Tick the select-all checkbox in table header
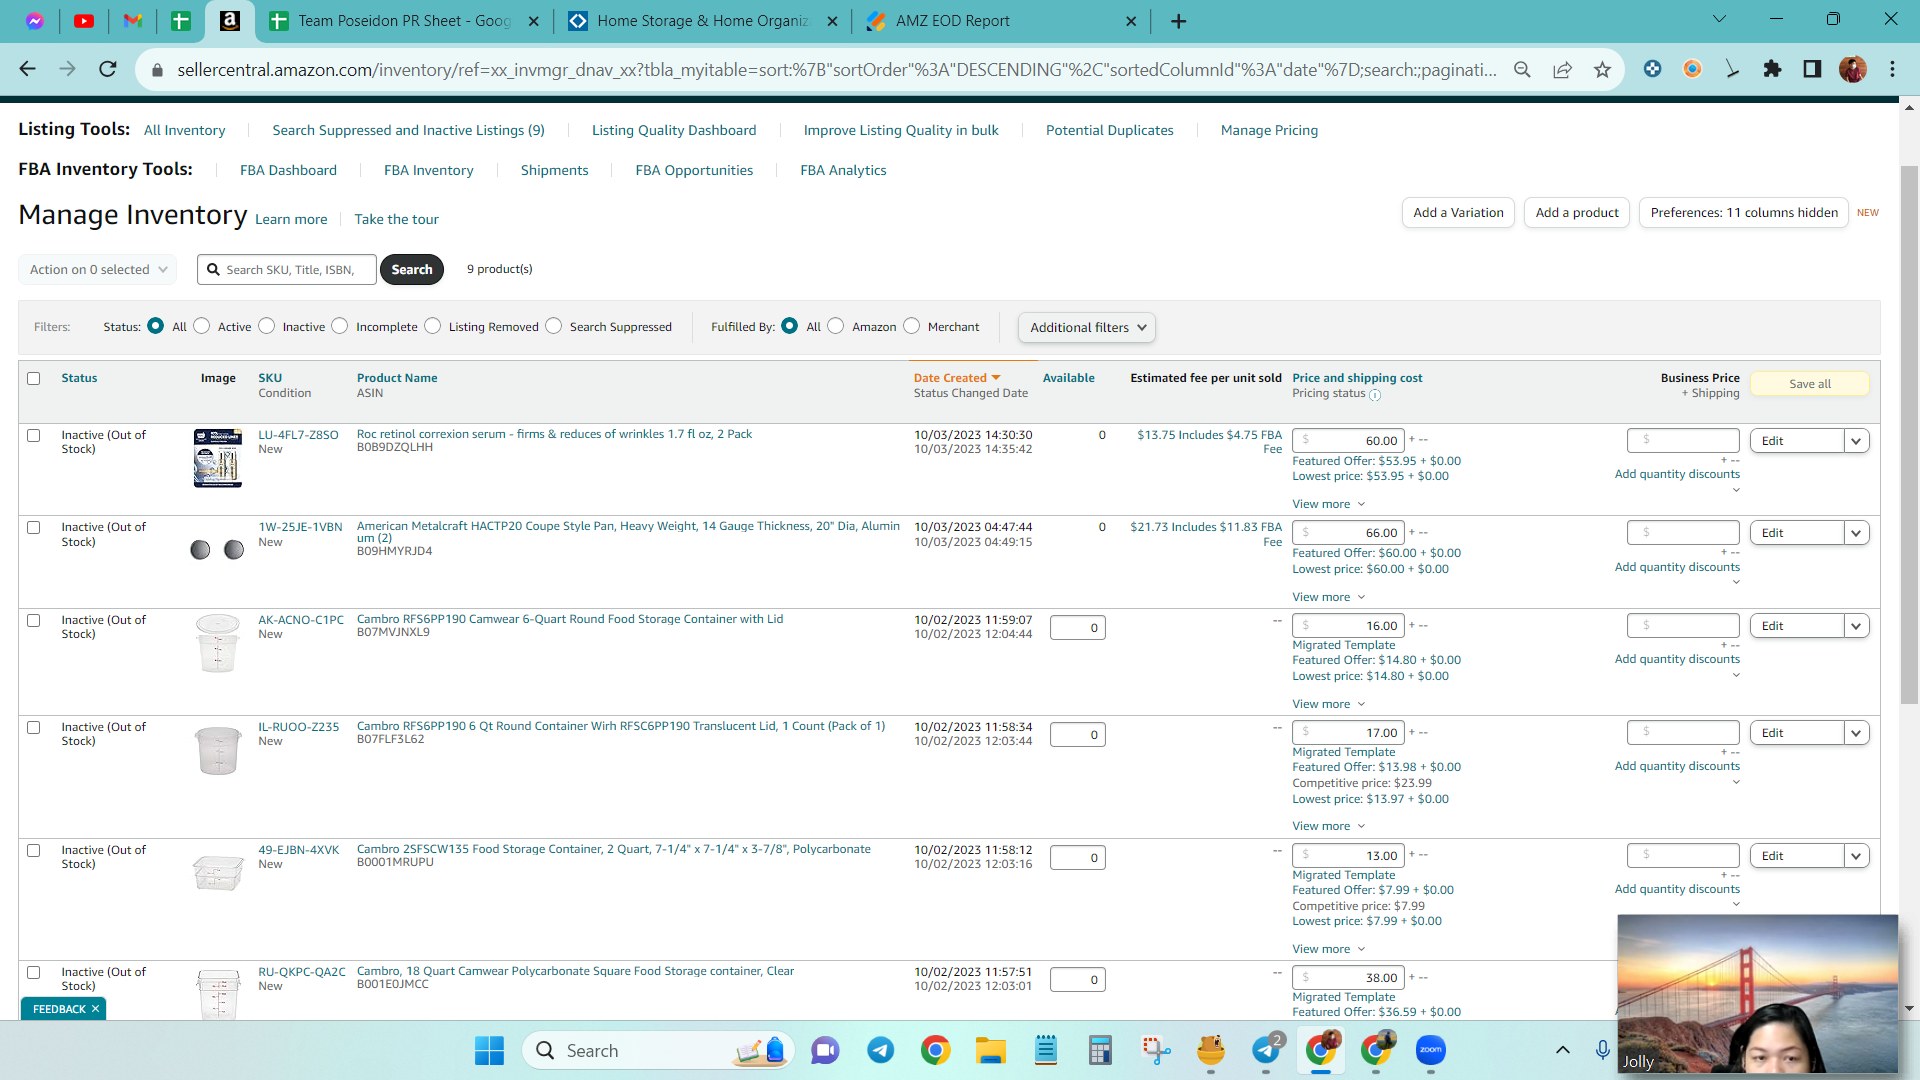Screen dimensions: 1920x1080 34,378
